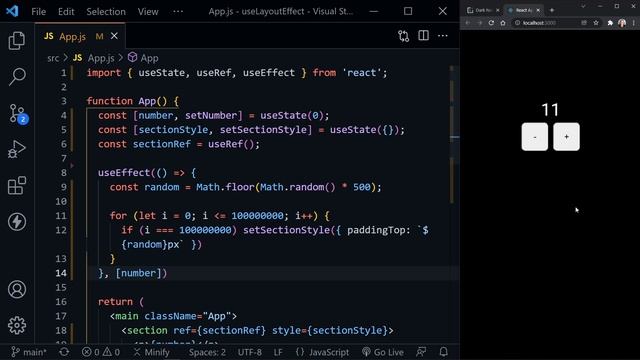Split the editor to the right
The height and width of the screenshot is (360, 640).
point(423,36)
